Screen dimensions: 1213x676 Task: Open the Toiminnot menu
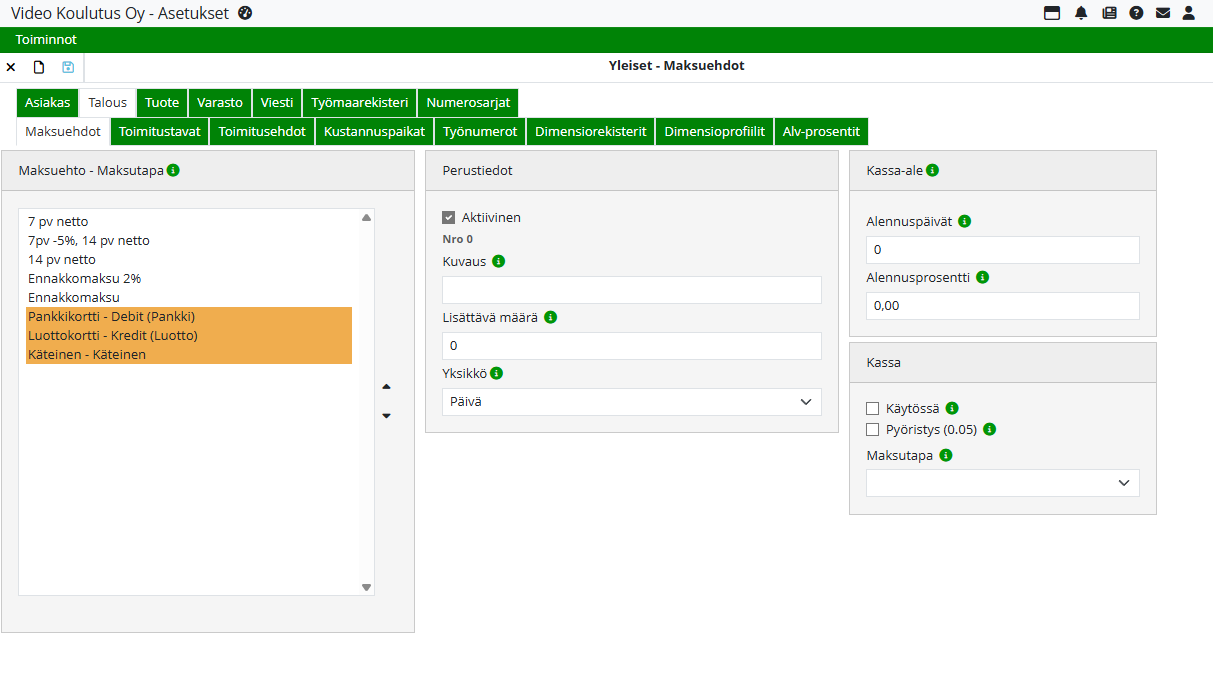(46, 40)
